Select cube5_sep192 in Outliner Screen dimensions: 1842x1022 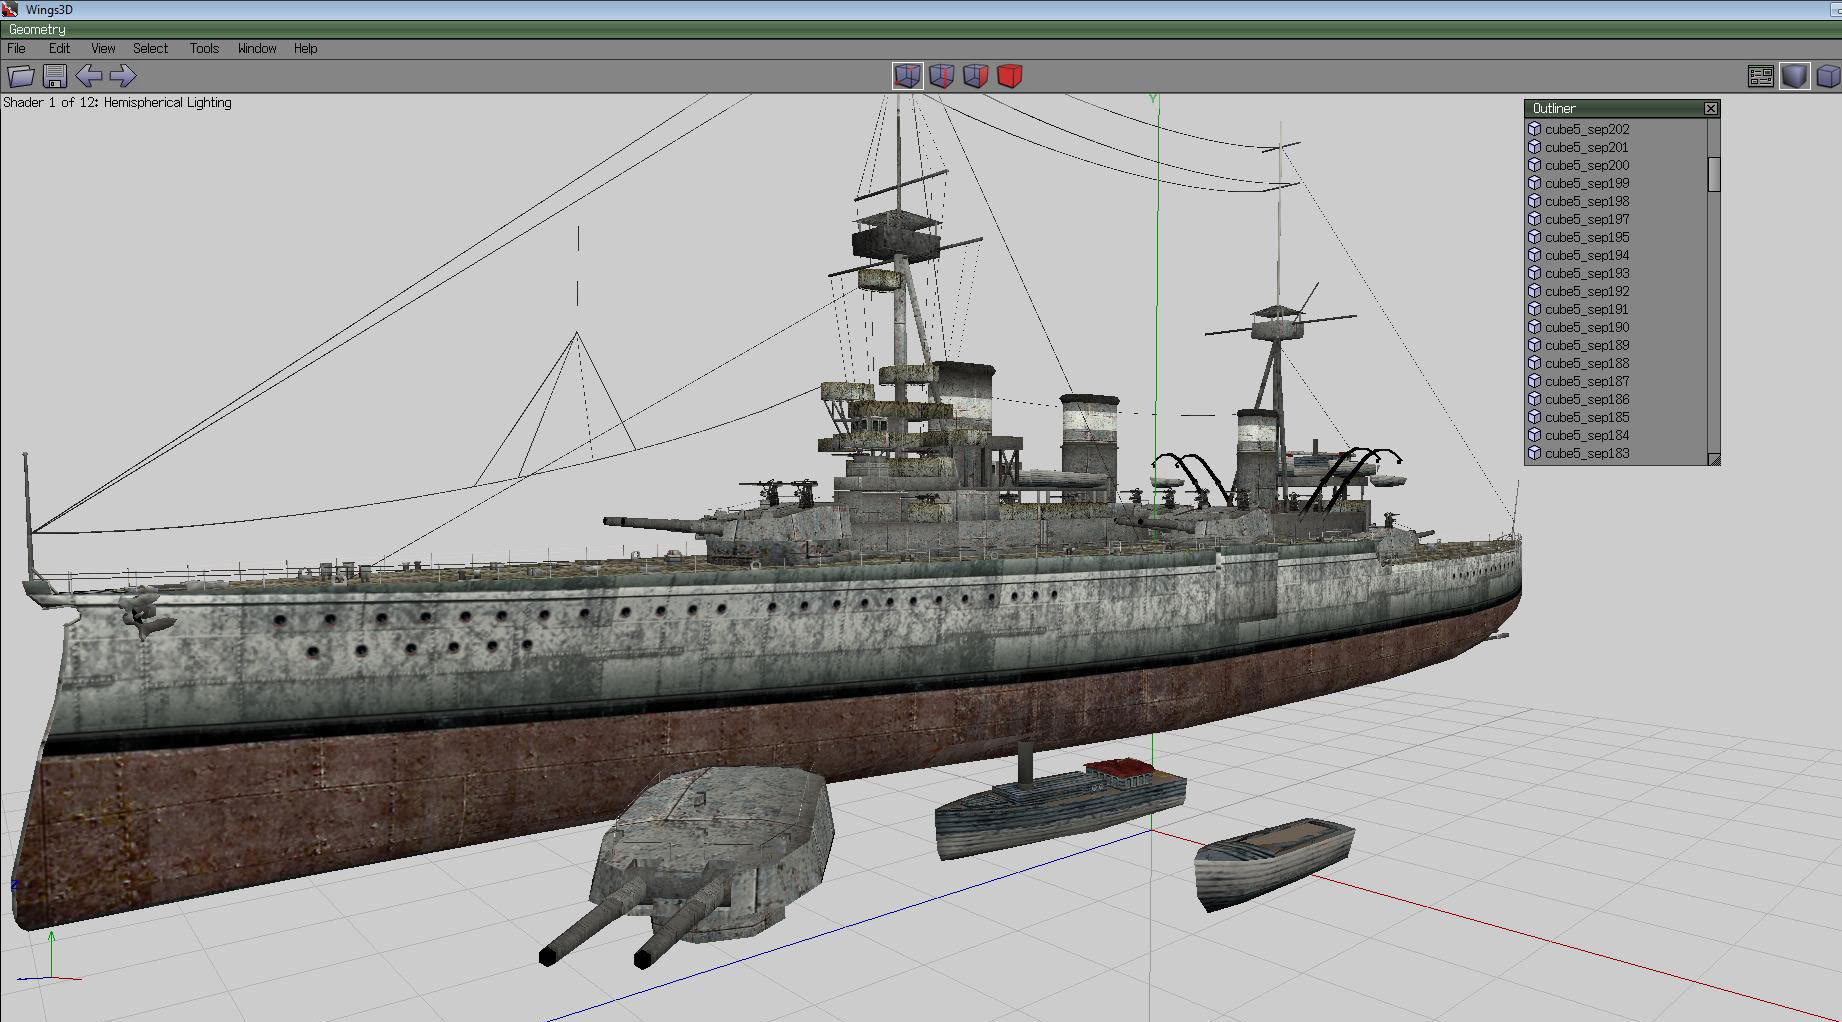click(1586, 291)
